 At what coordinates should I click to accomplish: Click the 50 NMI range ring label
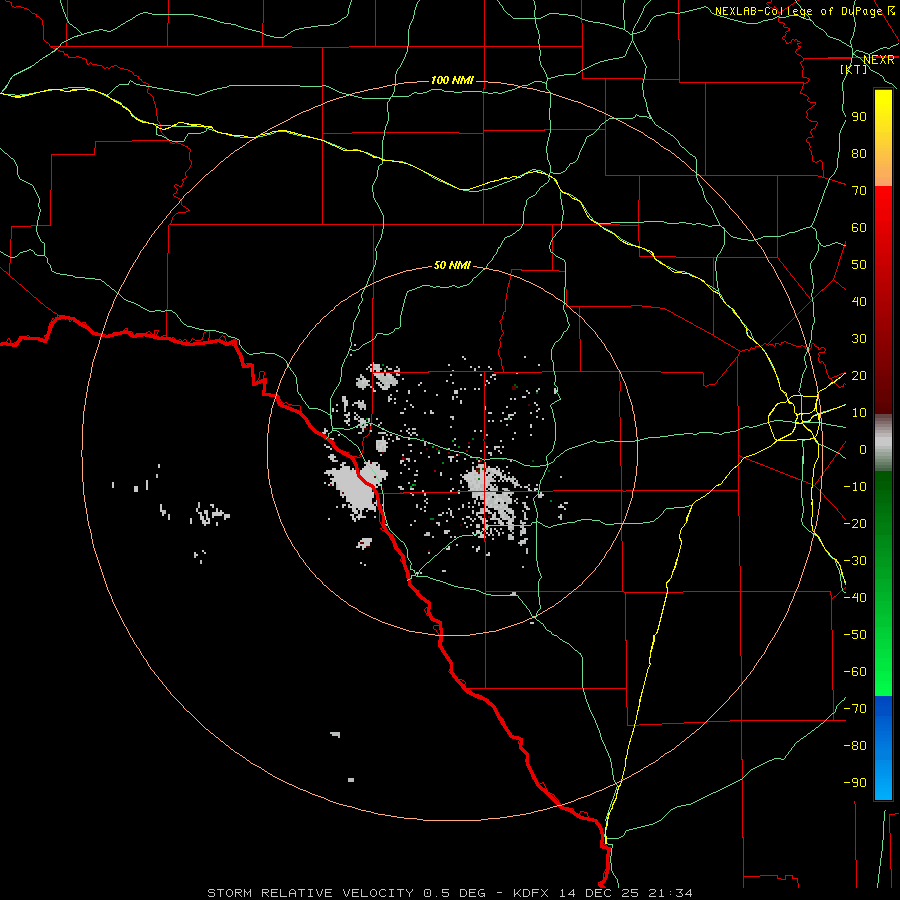point(452,265)
